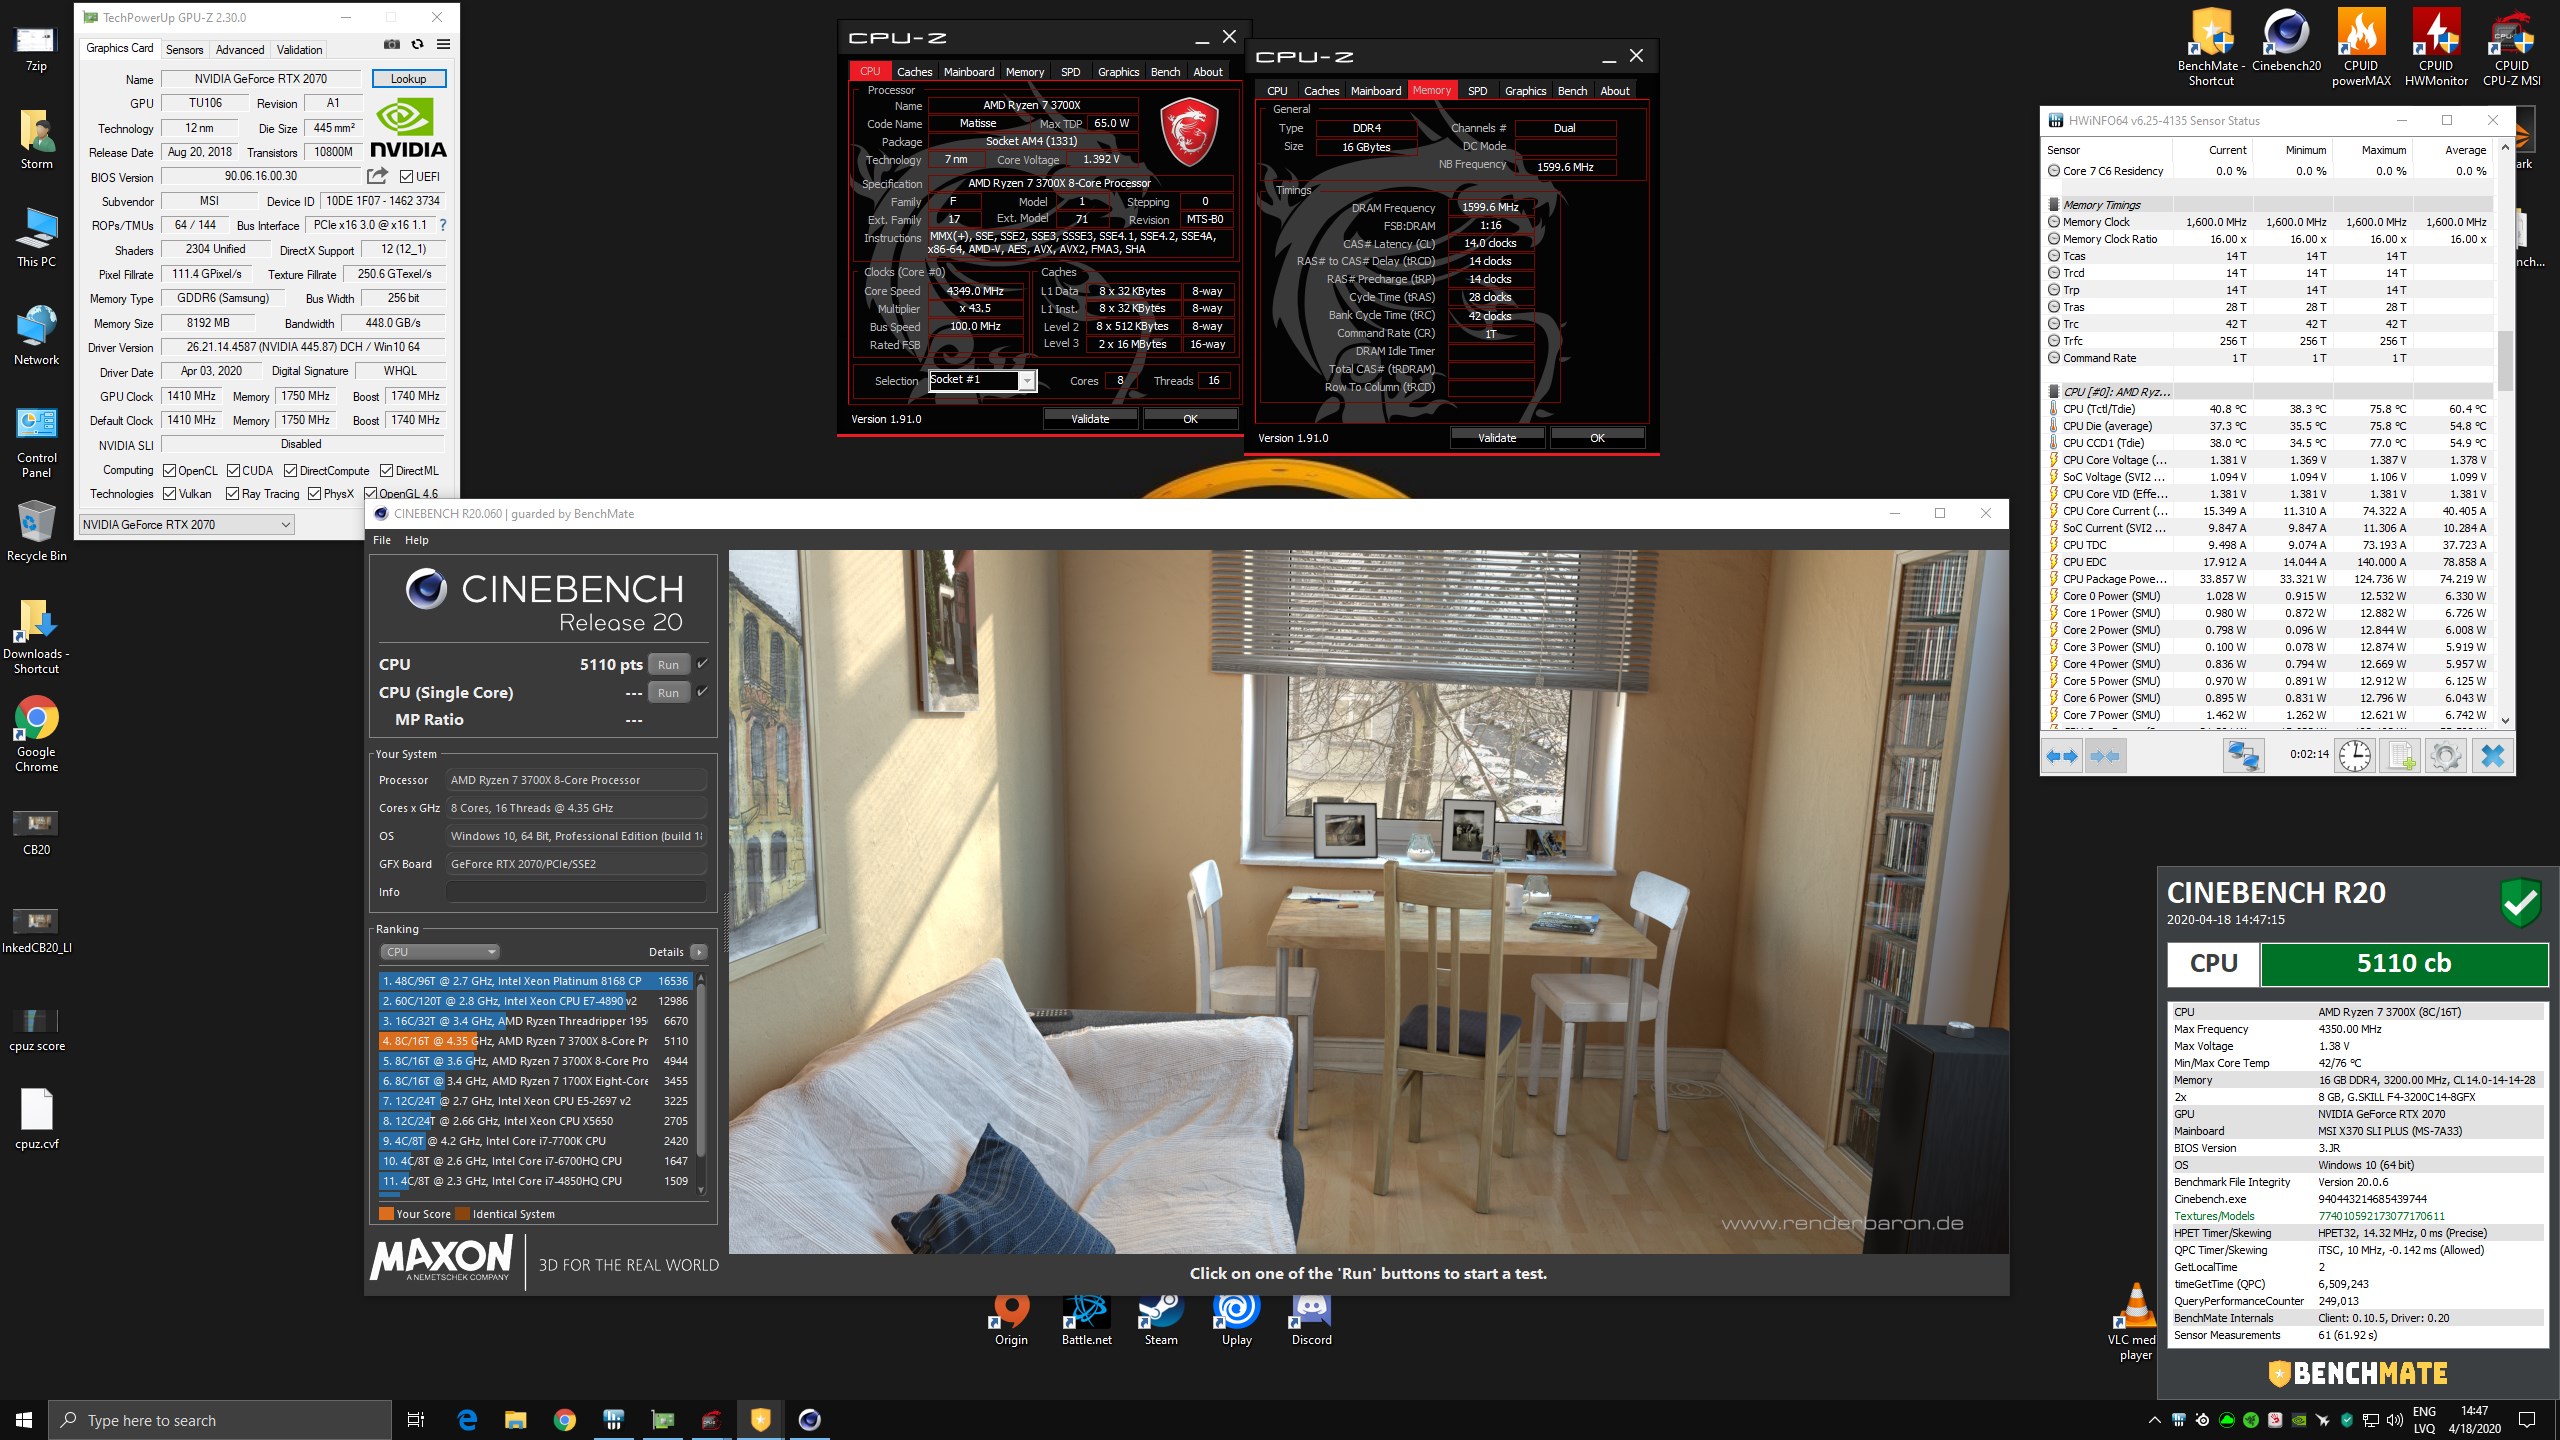2560x1440 pixels.
Task: Open the SPD tab in right CPU-Z window
Action: point(1477,91)
